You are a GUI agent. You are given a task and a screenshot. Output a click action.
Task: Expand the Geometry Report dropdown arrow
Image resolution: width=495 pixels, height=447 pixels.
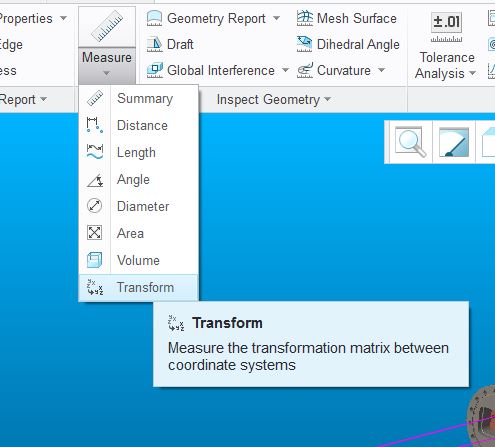pyautogui.click(x=276, y=18)
